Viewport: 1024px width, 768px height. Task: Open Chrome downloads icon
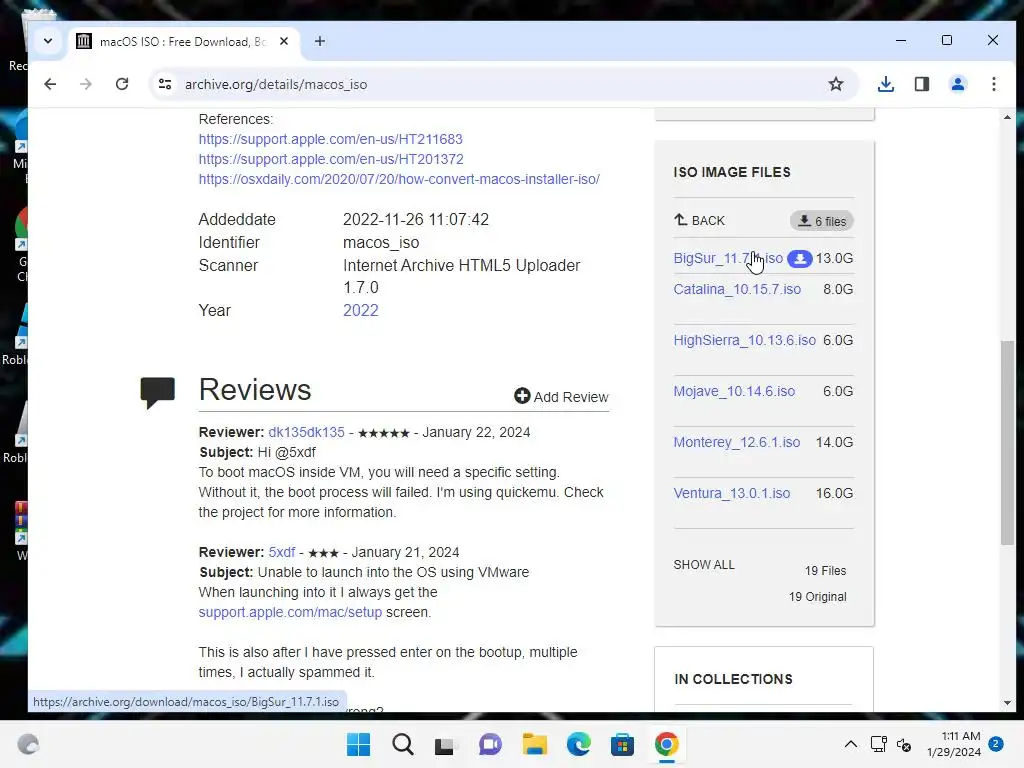pos(886,84)
